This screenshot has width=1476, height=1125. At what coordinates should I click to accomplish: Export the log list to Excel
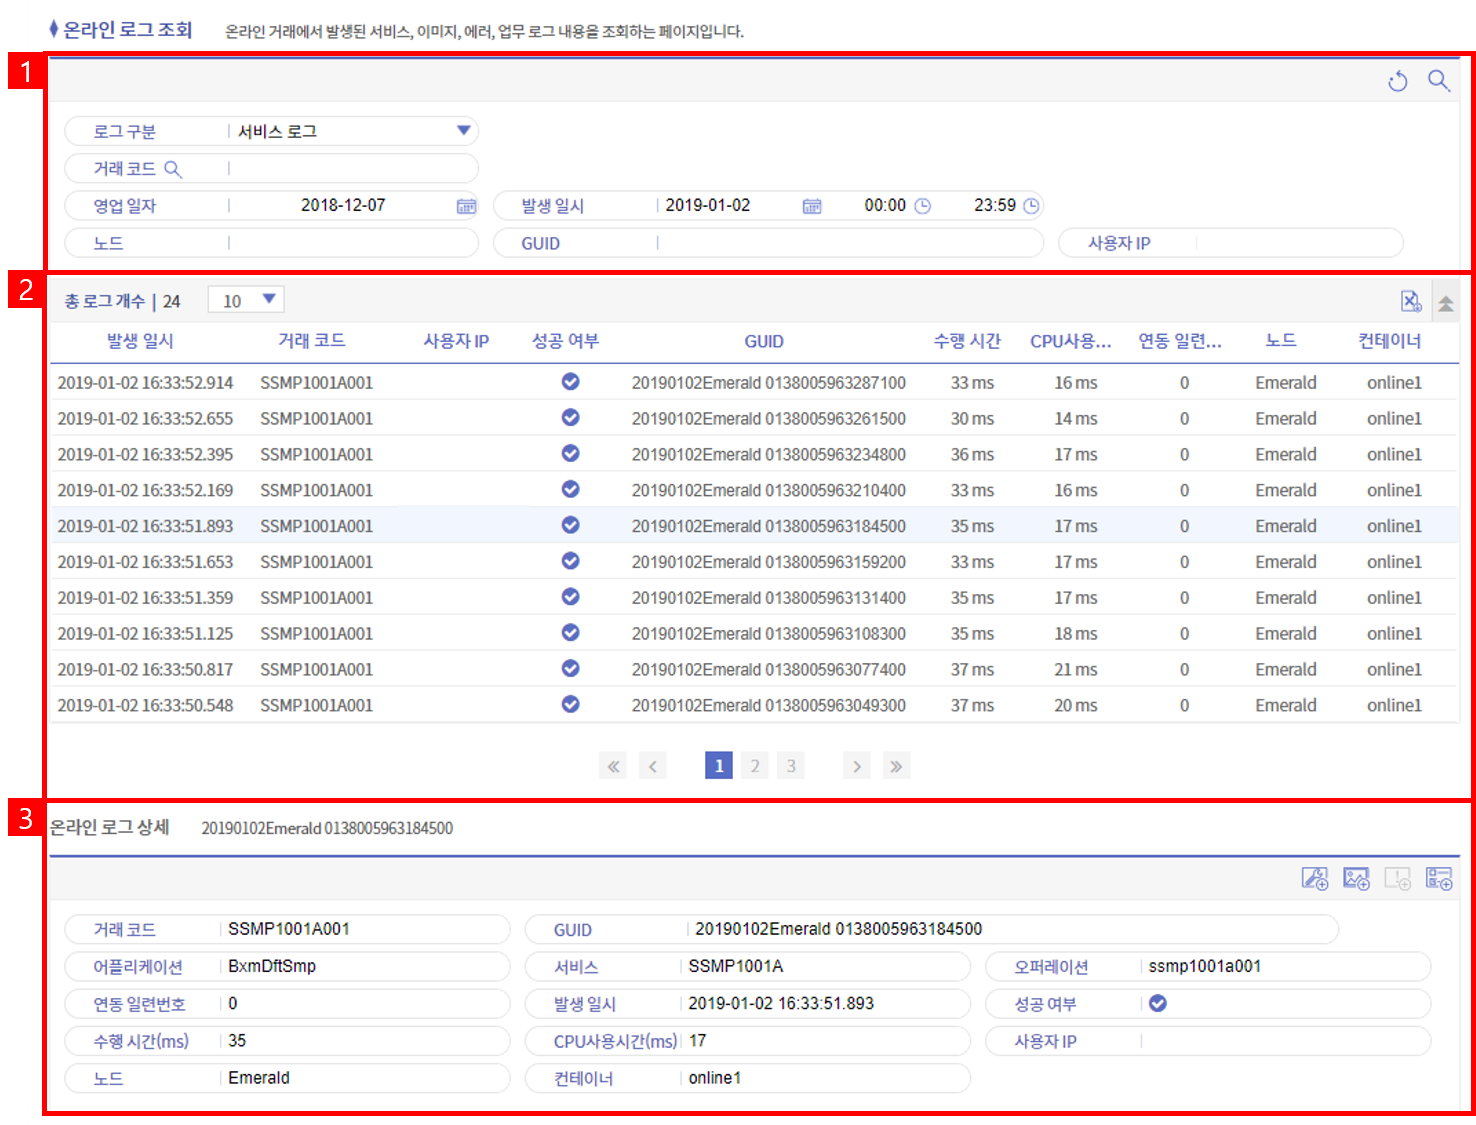(1411, 301)
